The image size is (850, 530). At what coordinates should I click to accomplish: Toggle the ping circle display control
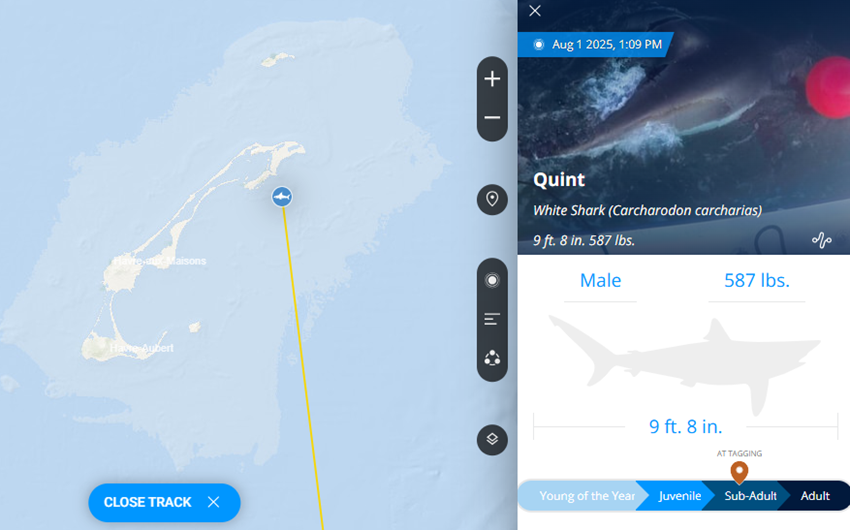coord(492,280)
